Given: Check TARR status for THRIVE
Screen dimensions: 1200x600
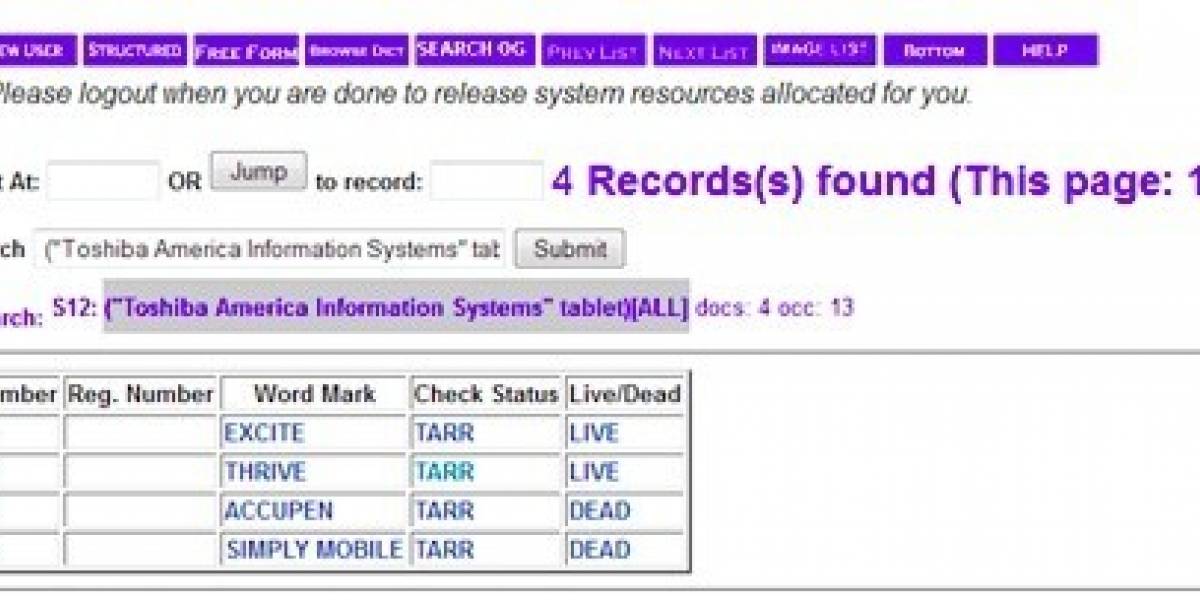Looking at the screenshot, I should click(445, 472).
